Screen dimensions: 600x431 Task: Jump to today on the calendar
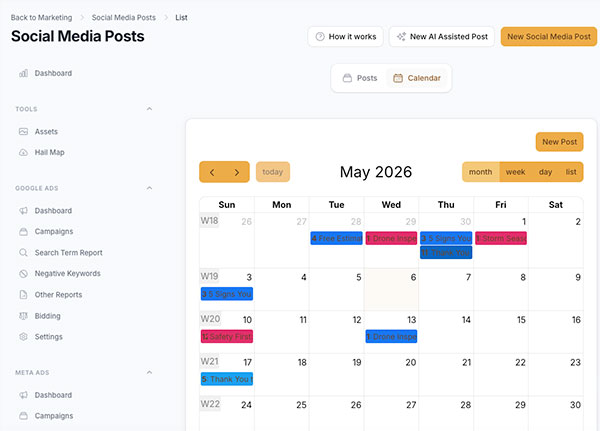tap(273, 172)
